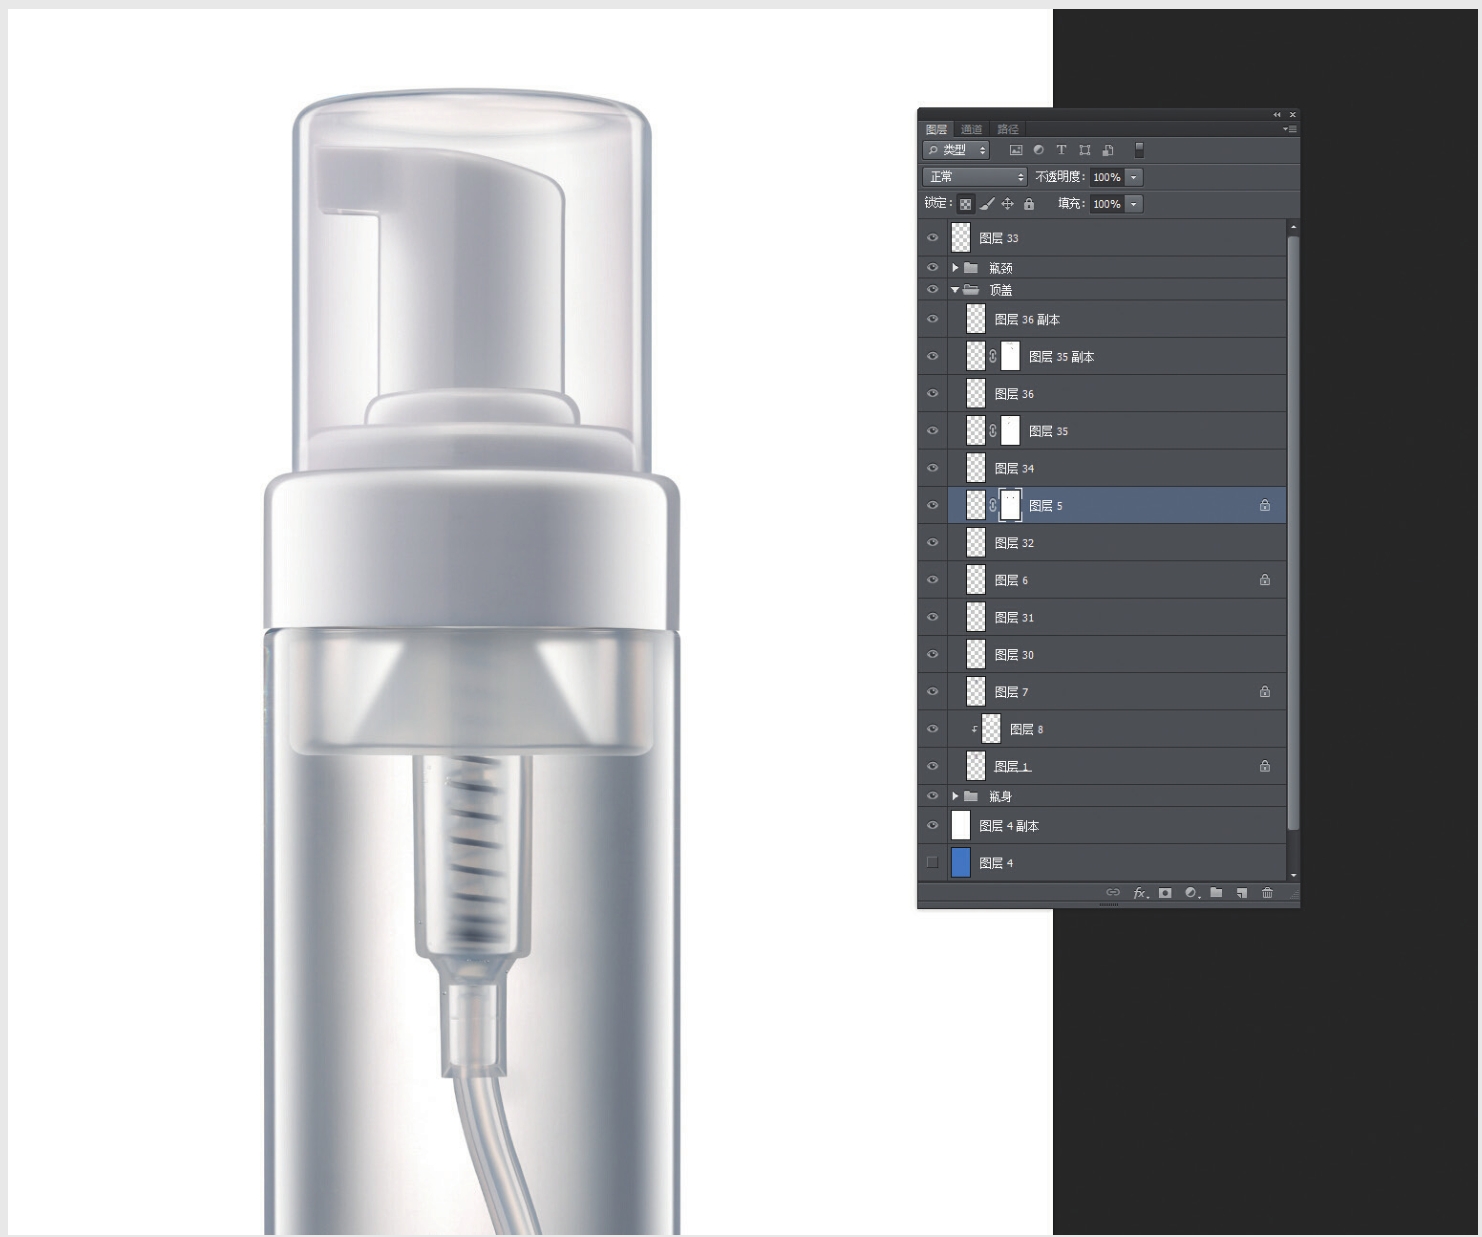Open the 不透明度 opacity slider arrow
Screen dimensions: 1482x1237
click(1134, 177)
